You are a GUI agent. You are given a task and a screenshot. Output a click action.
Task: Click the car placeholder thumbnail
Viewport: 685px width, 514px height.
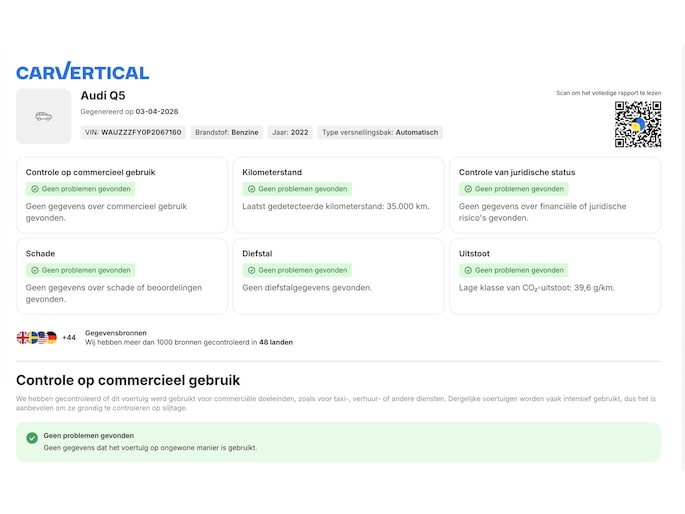[x=43, y=116]
